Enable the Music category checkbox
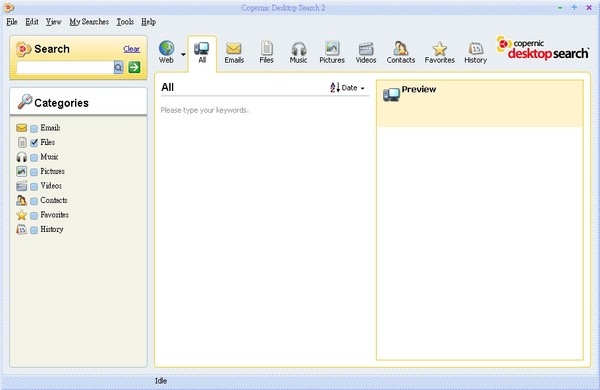Image resolution: width=600 pixels, height=390 pixels. [34, 157]
